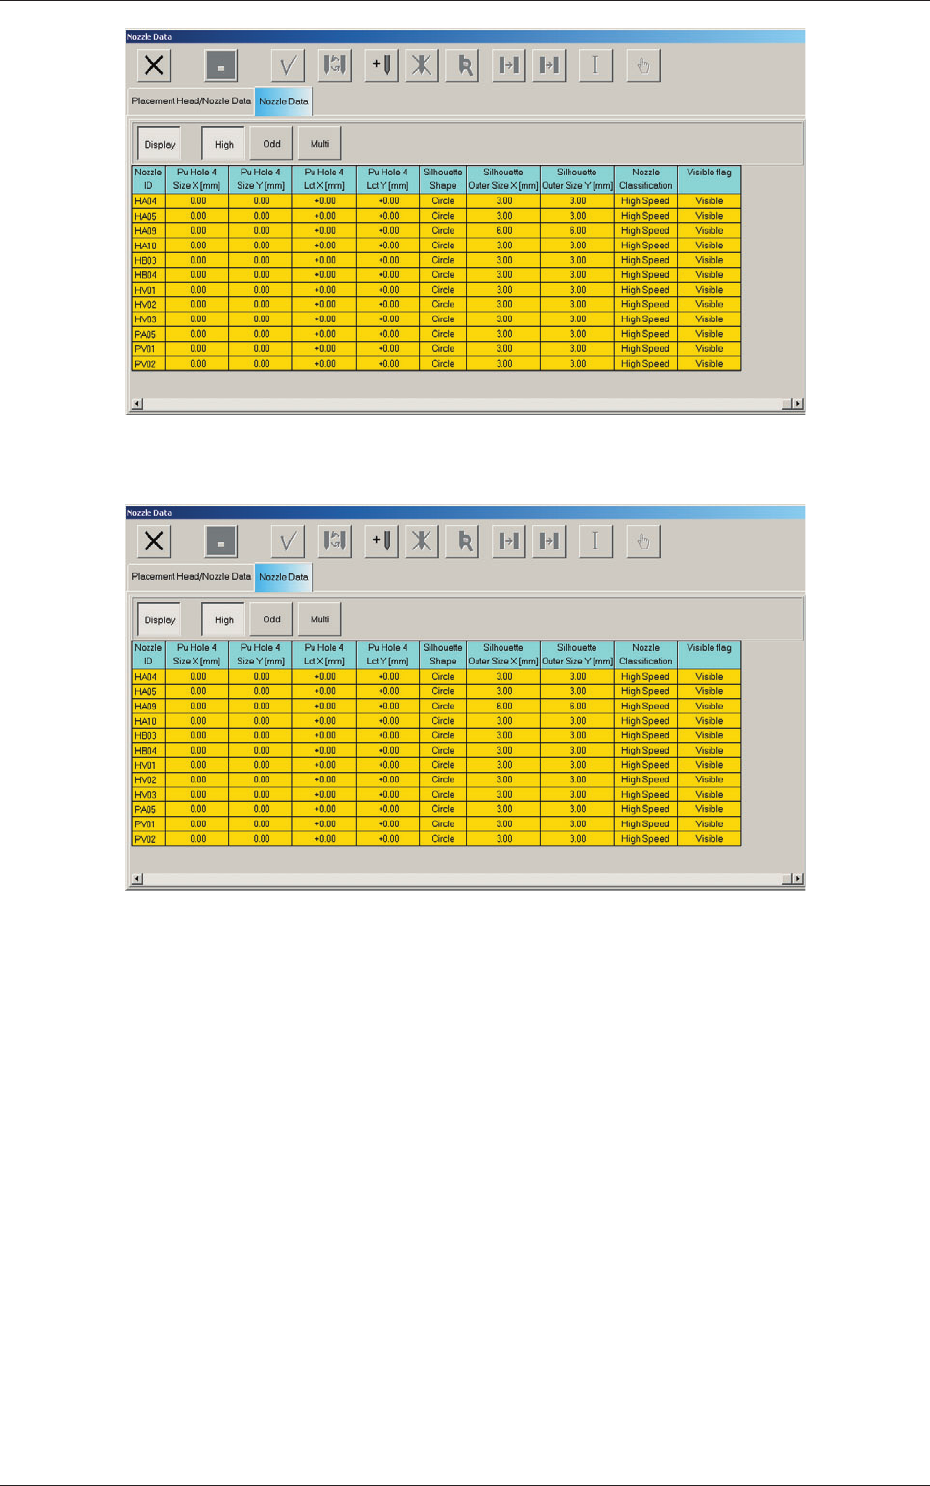
Task: Click upper window arrow icon beside the R-cursor icon
Action: pyautogui.click(x=509, y=66)
